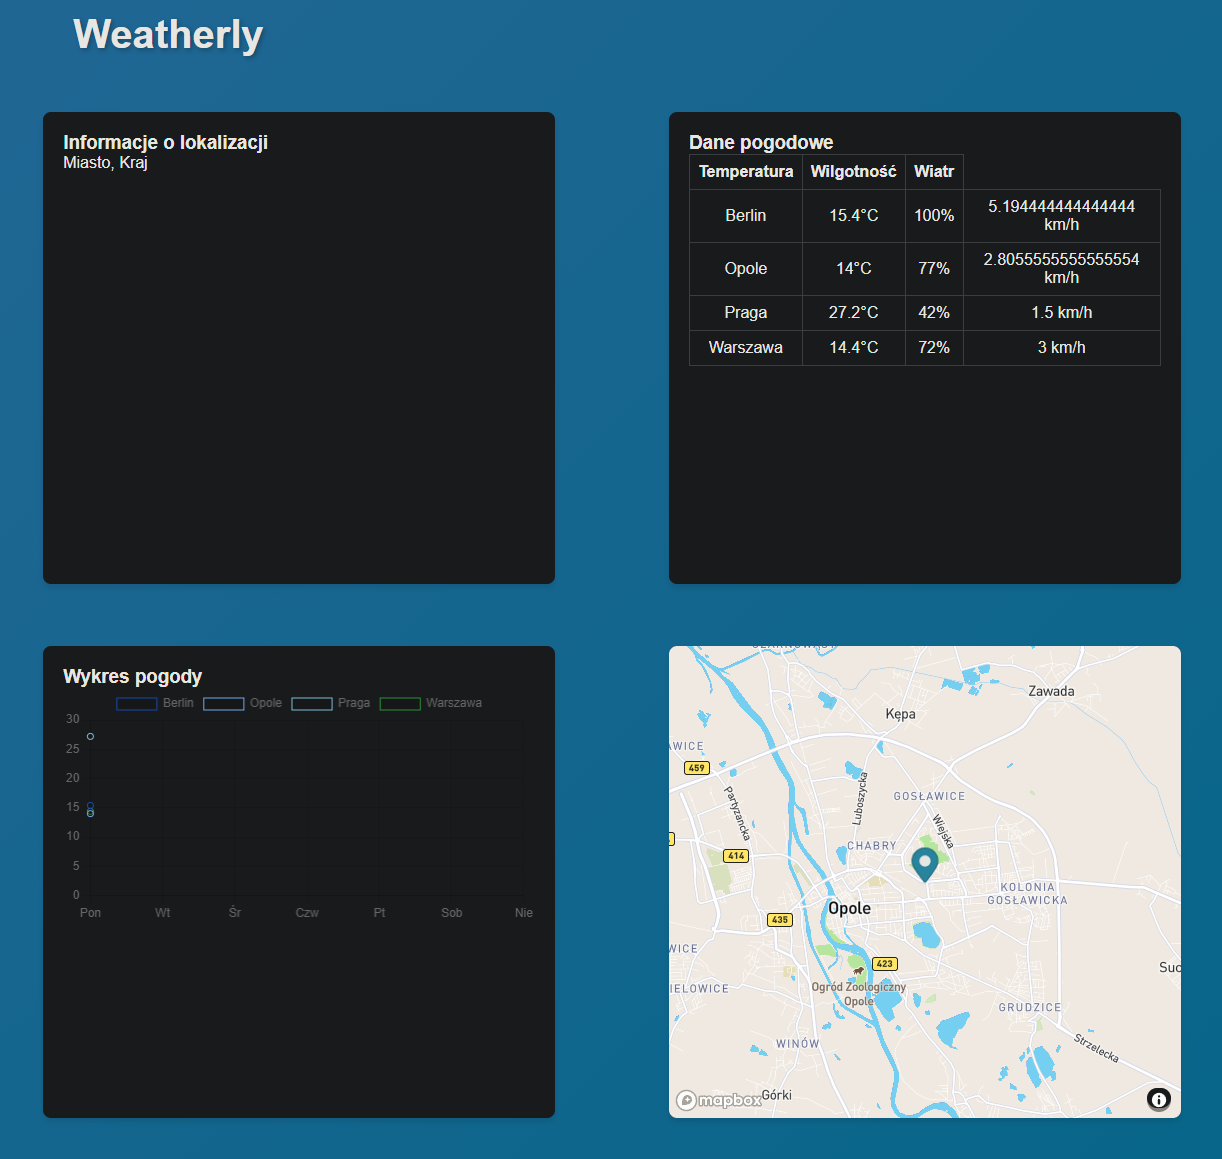
Task: Click the Miasto, Kraj location text
Action: [x=105, y=163]
